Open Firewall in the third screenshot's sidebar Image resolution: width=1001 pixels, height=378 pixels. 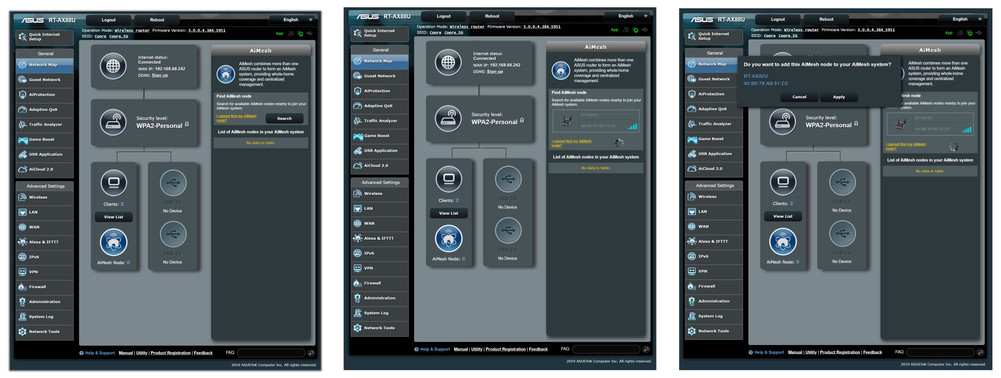tap(714, 286)
